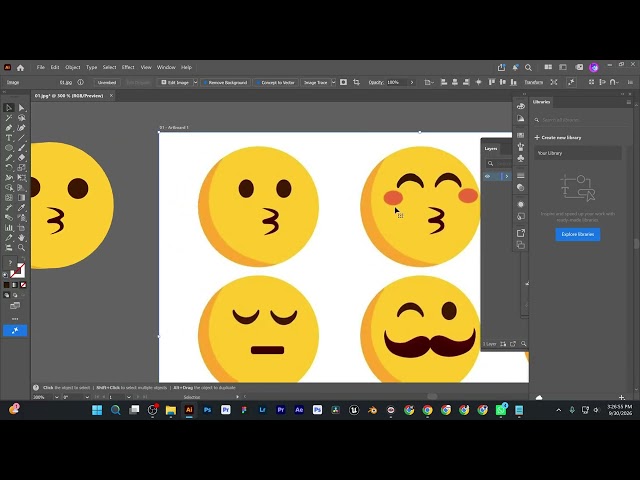Click Create new library

(558, 138)
